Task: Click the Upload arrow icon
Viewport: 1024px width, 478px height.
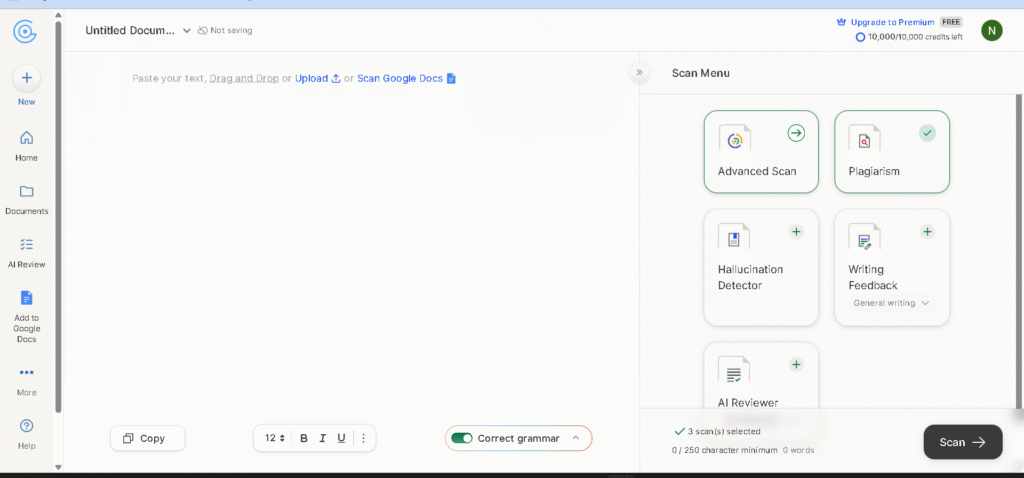Action: [x=336, y=78]
